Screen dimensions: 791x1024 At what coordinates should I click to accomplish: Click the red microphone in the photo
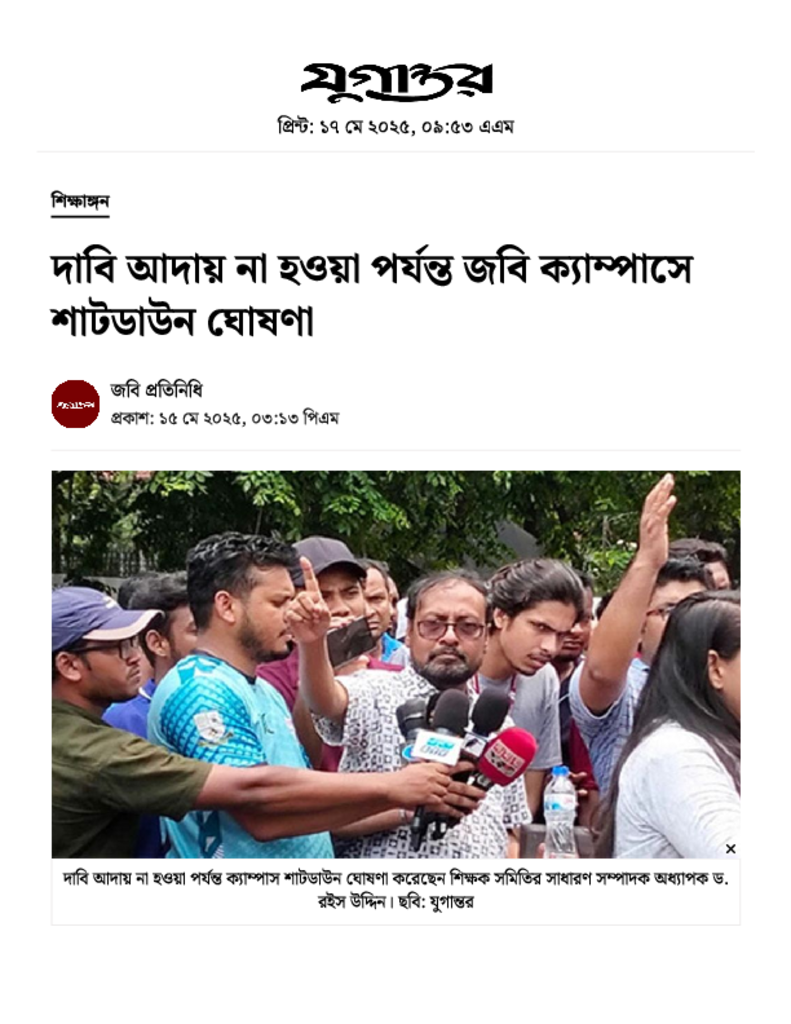pos(504,758)
